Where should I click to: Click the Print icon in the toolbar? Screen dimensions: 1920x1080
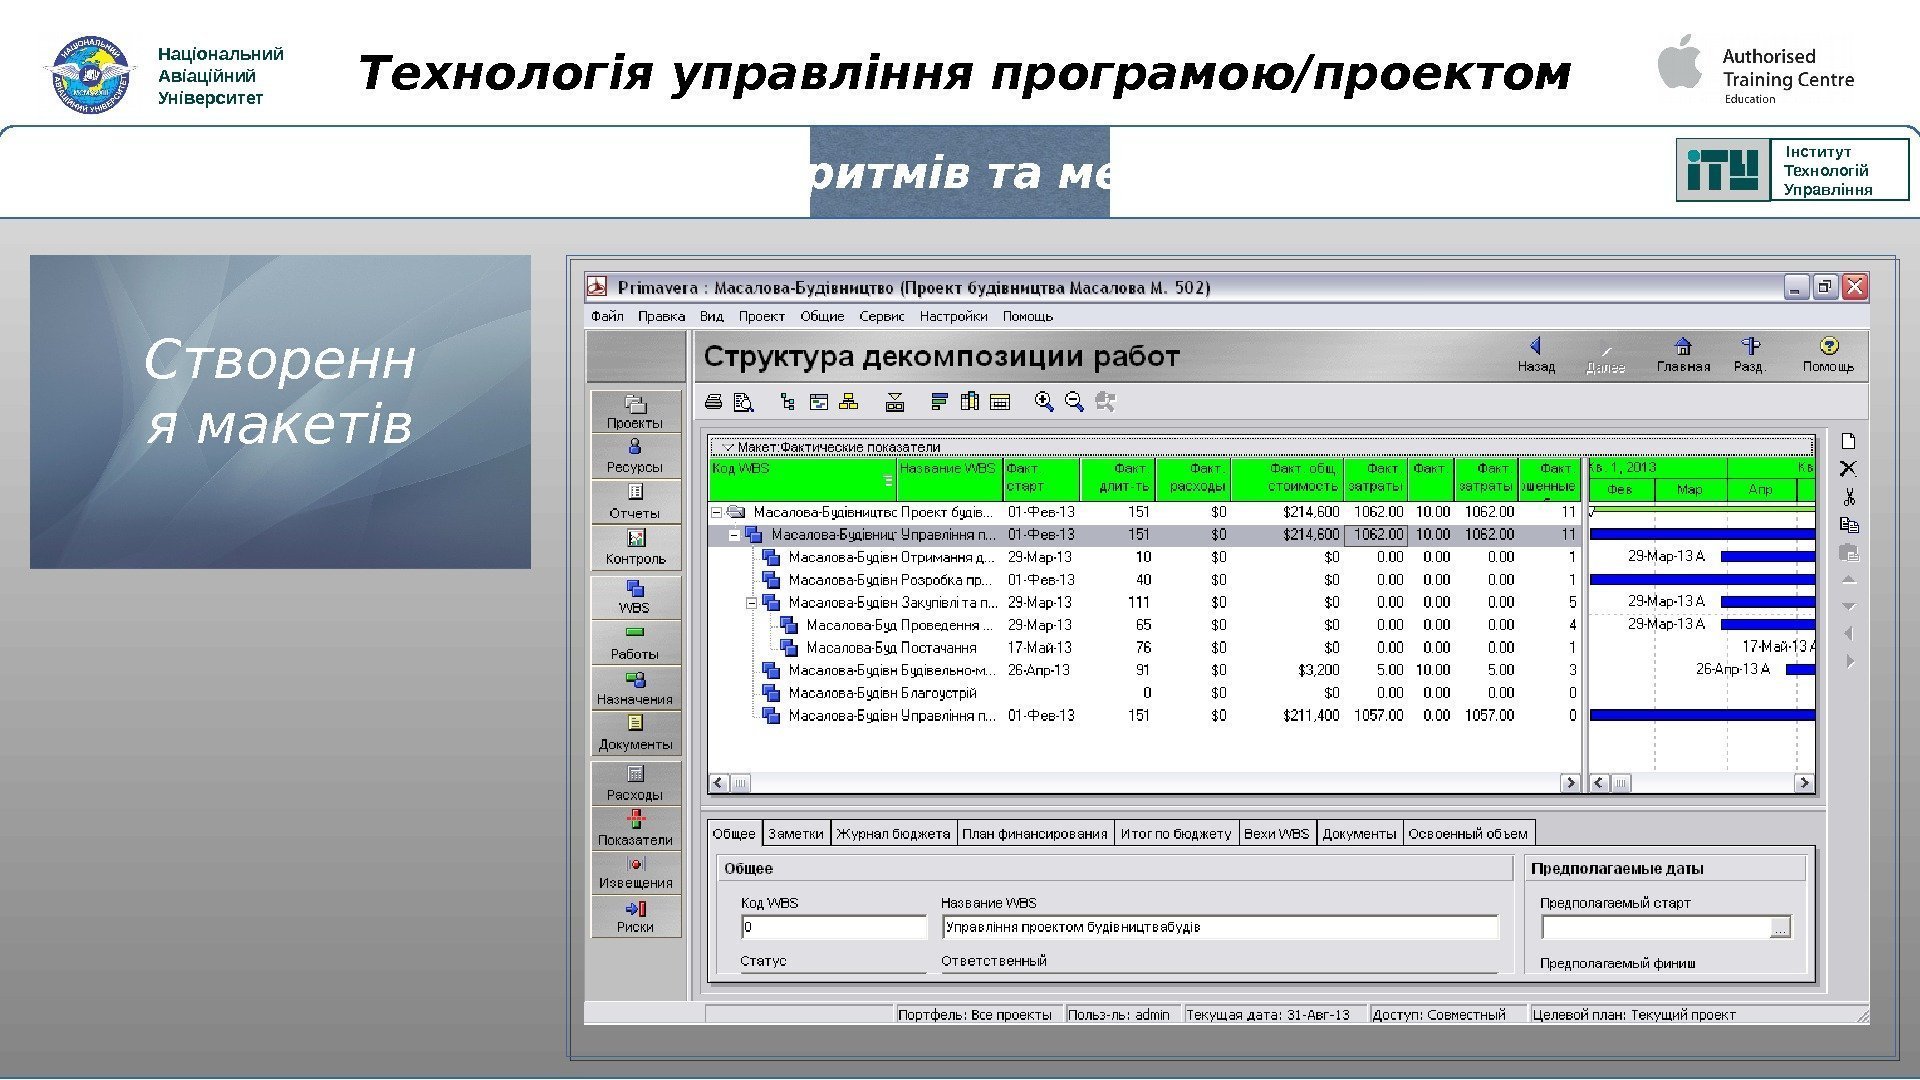[713, 402]
